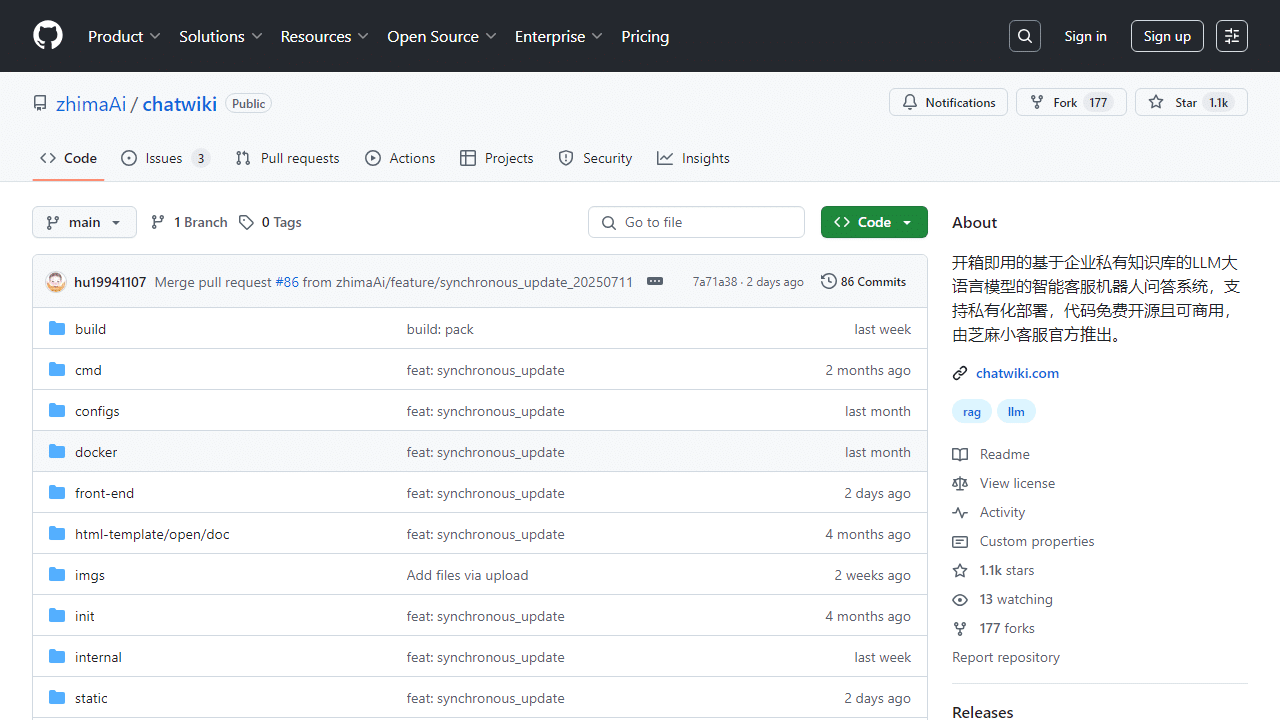This screenshot has height=720, width=1280.
Task: Switch to the Insights tab
Action: pyautogui.click(x=693, y=158)
